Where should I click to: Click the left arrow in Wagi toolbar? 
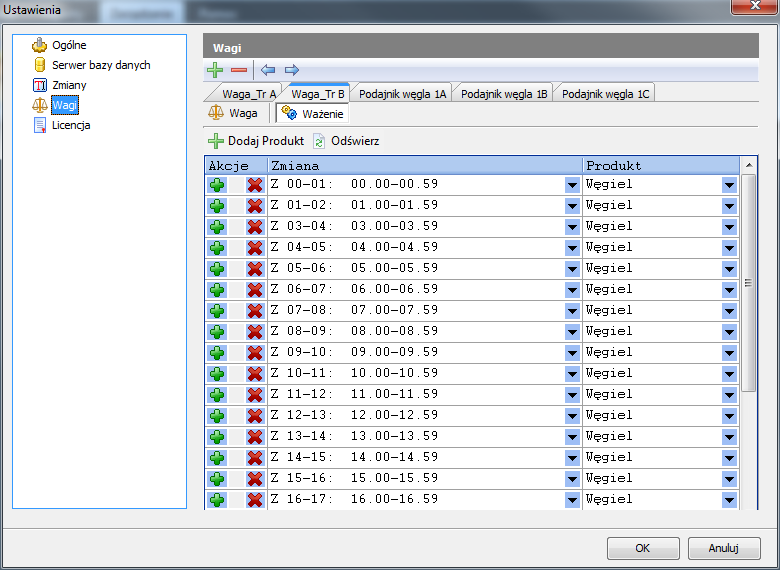pyautogui.click(x=268, y=70)
